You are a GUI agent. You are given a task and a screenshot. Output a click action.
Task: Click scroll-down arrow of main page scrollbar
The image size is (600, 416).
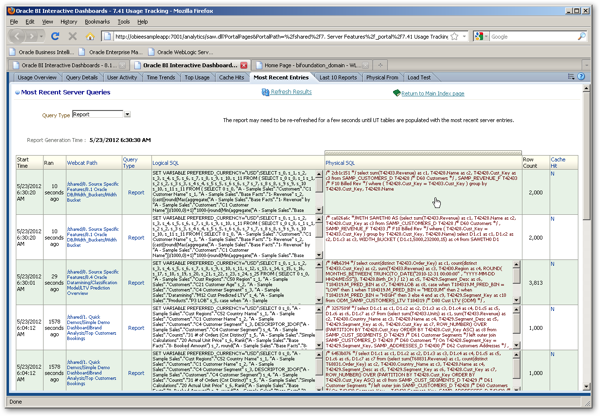586,387
